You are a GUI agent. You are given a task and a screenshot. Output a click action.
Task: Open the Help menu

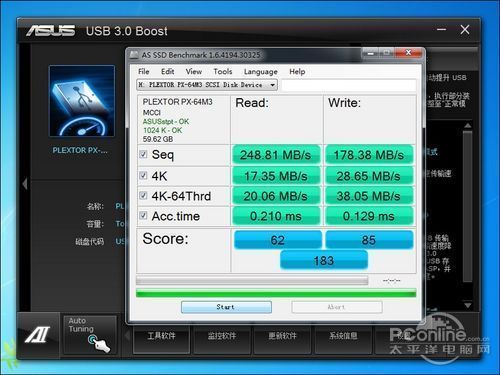297,72
